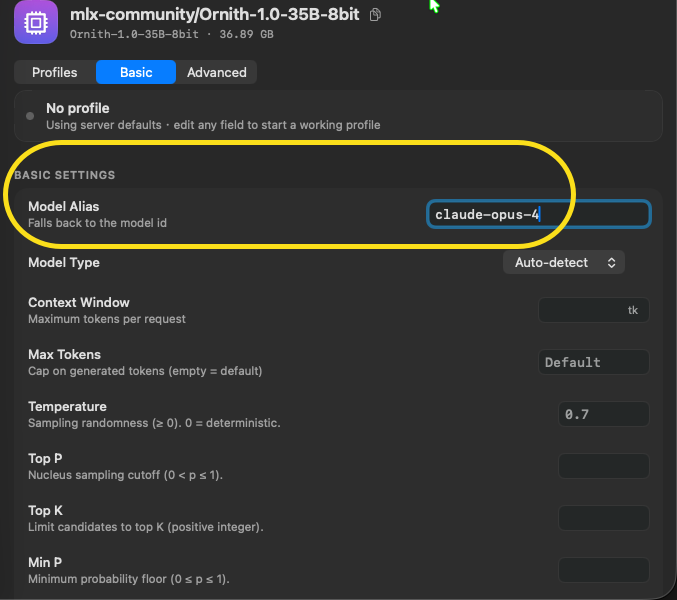Click the Max Tokens Default field
Screen dimensions: 677x600
(594, 362)
